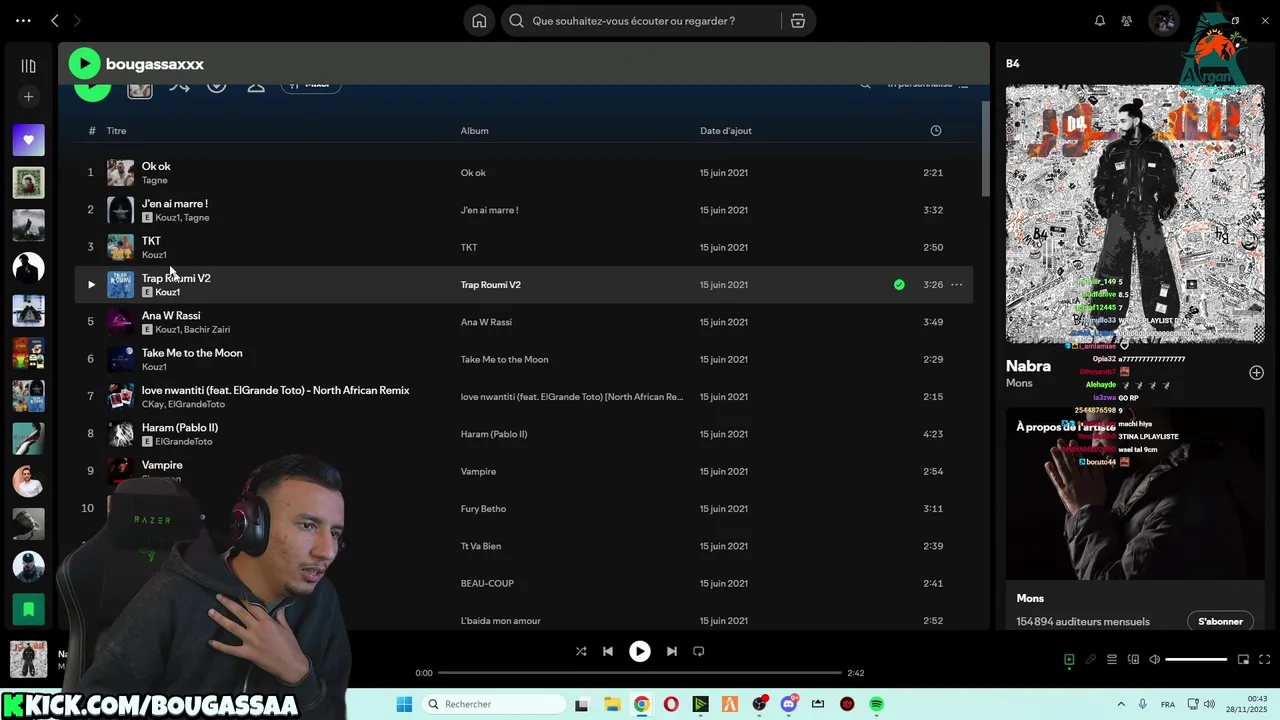Toggle the green saved checkmark on Trap Roumi V2
This screenshot has height=720, width=1280.
pyautogui.click(x=899, y=285)
